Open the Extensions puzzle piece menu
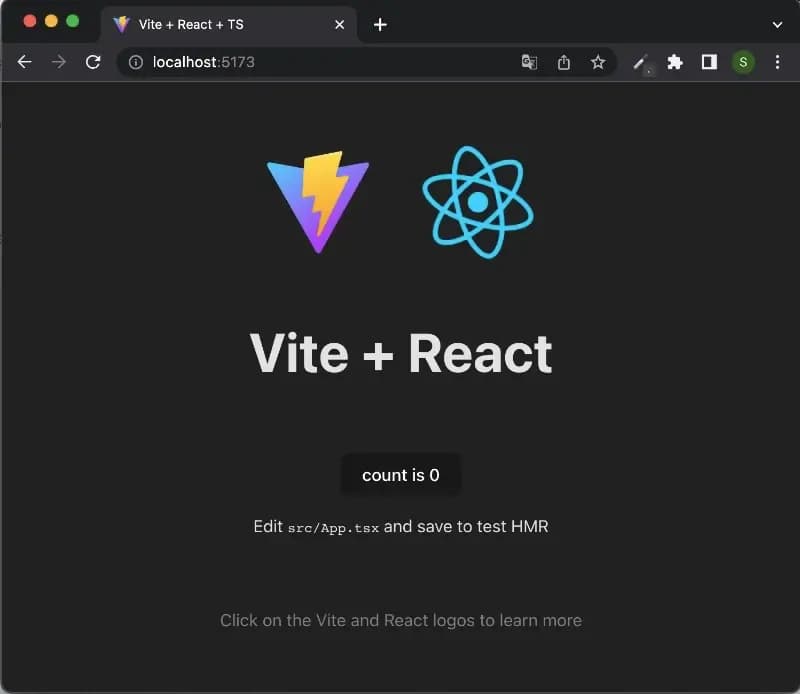 click(x=675, y=62)
